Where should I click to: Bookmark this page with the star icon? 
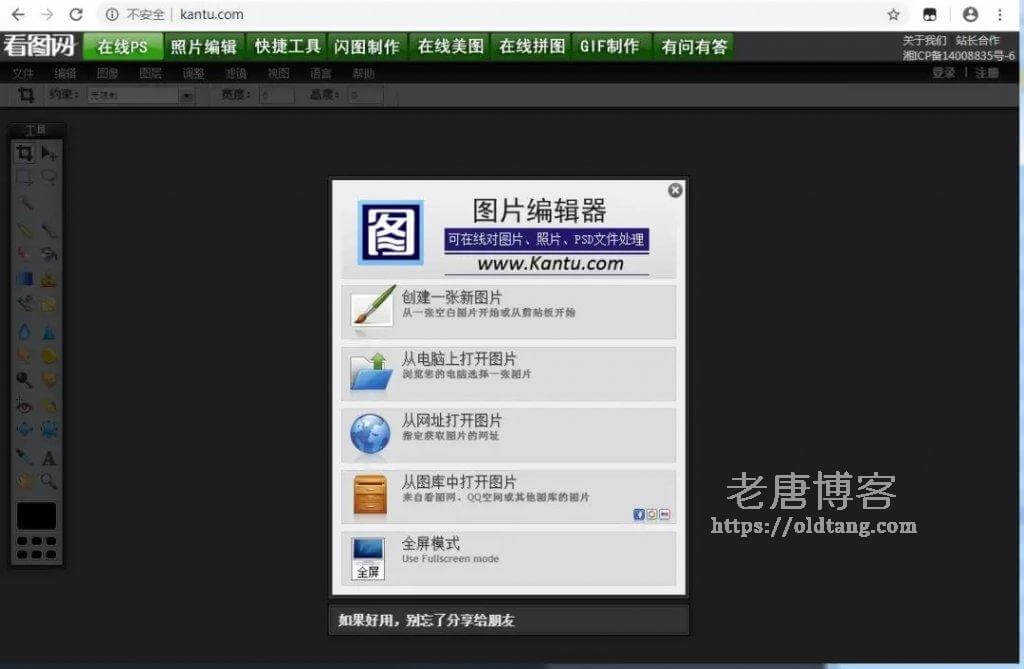(893, 15)
